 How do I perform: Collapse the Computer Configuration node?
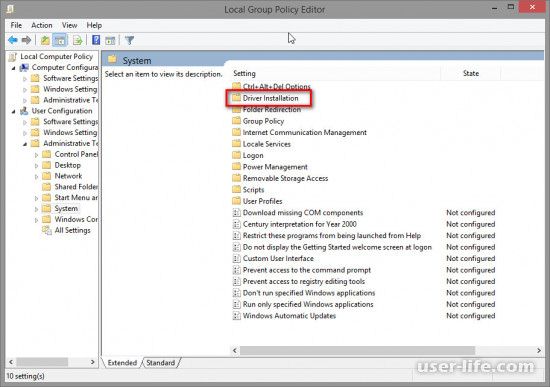13,68
